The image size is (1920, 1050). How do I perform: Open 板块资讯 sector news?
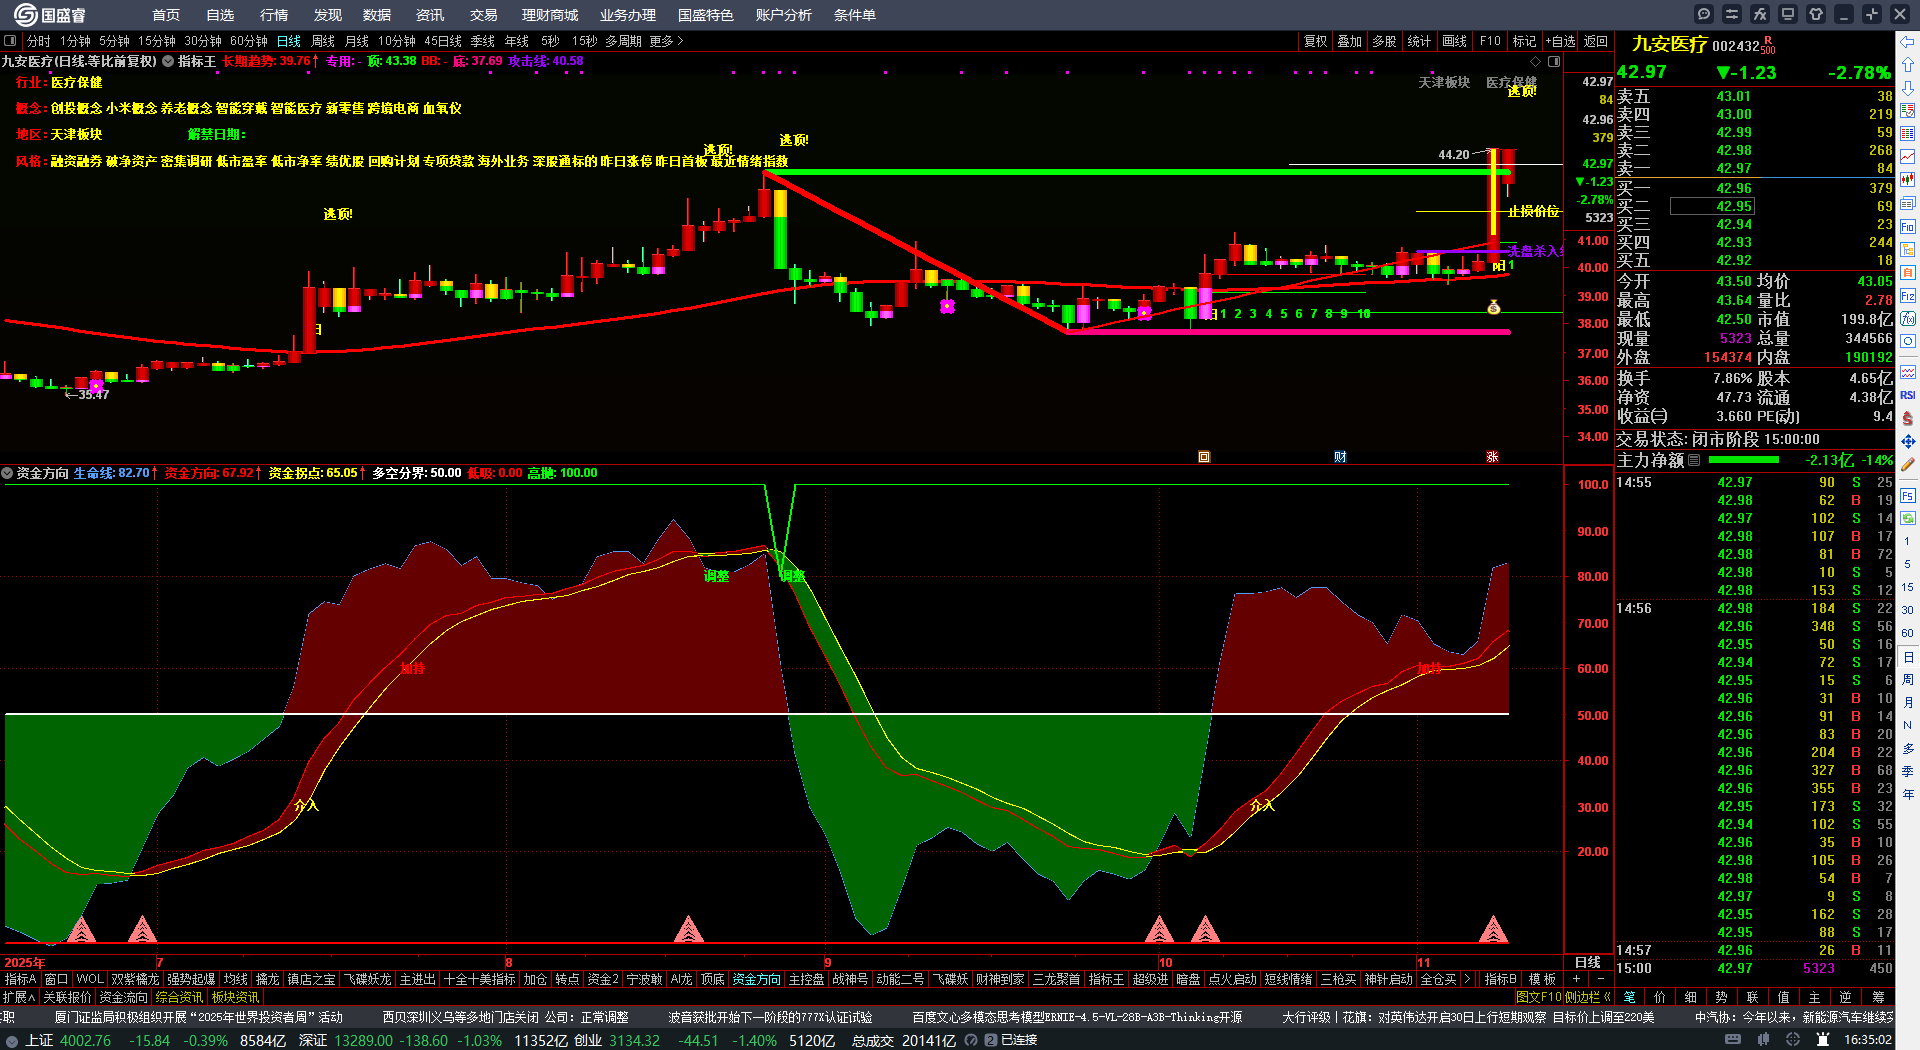(235, 997)
